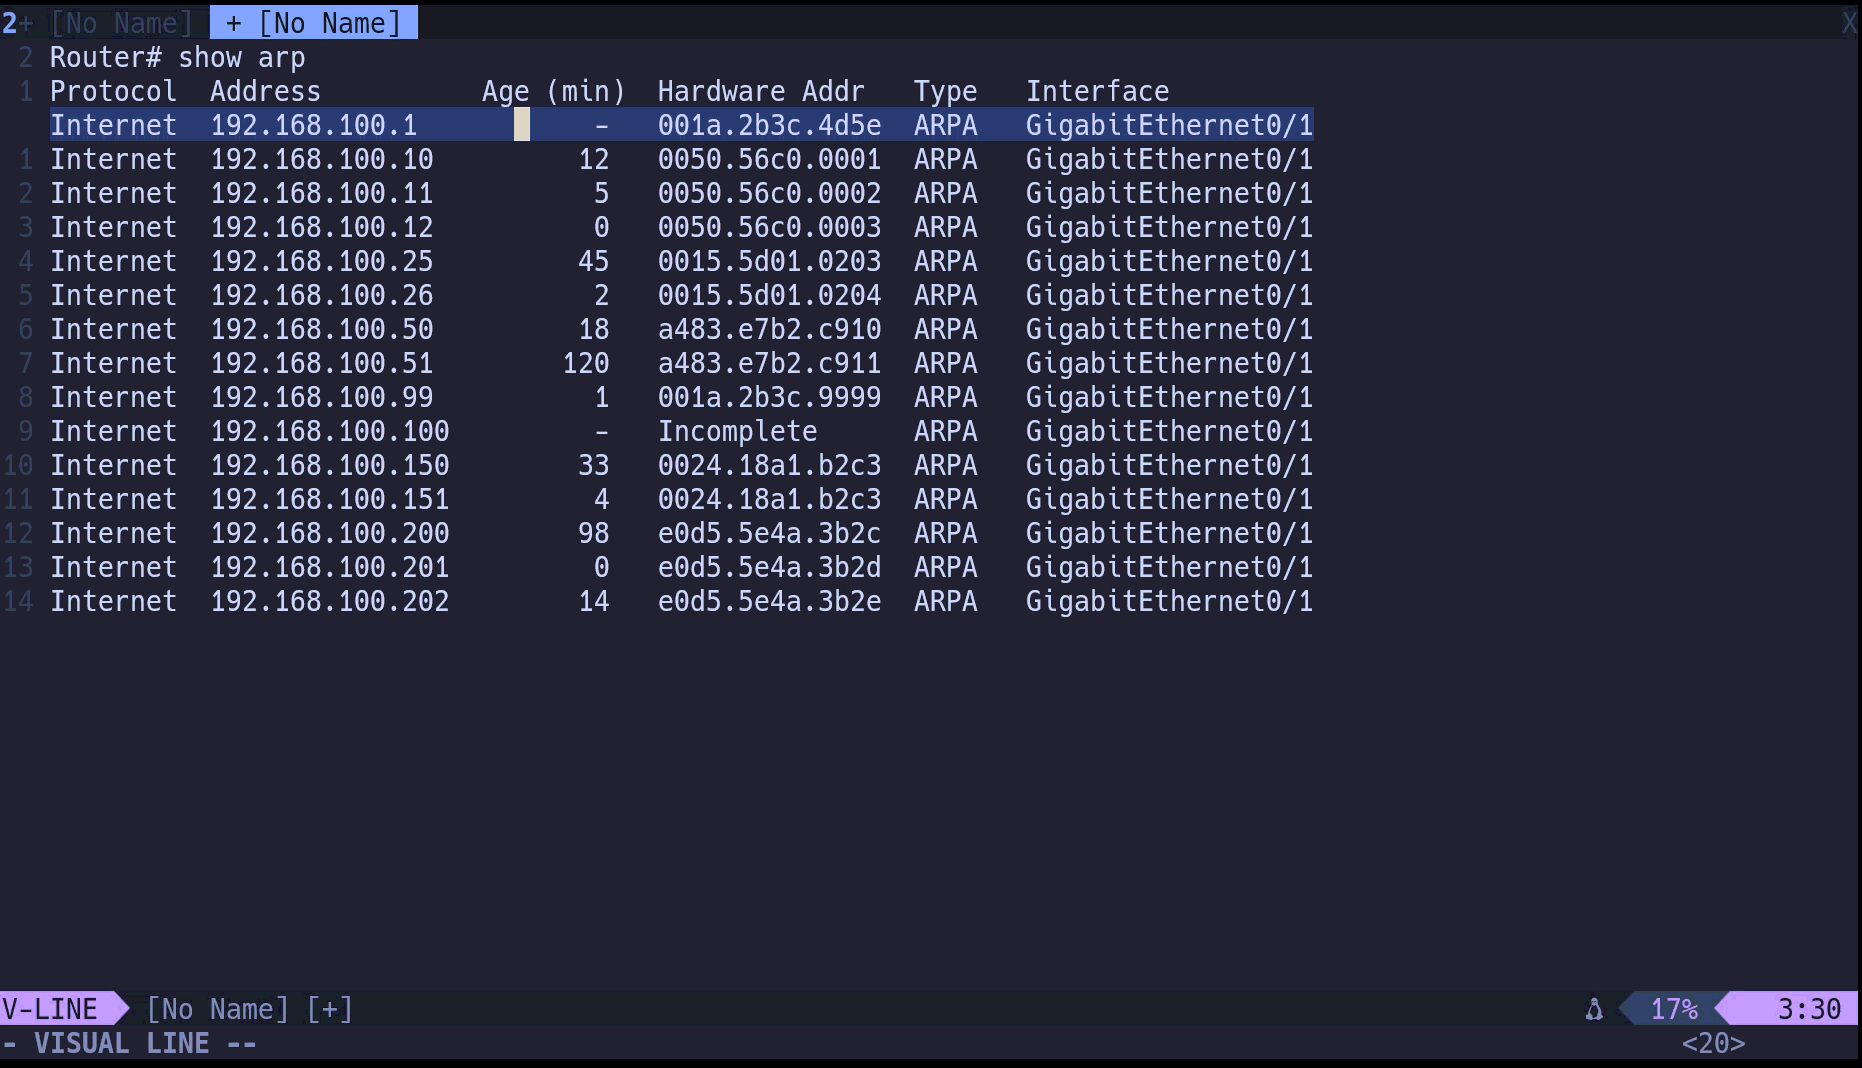Click 'Internet' protocol in the 192.168.100.50 row
The width and height of the screenshot is (1862, 1068).
click(x=114, y=329)
